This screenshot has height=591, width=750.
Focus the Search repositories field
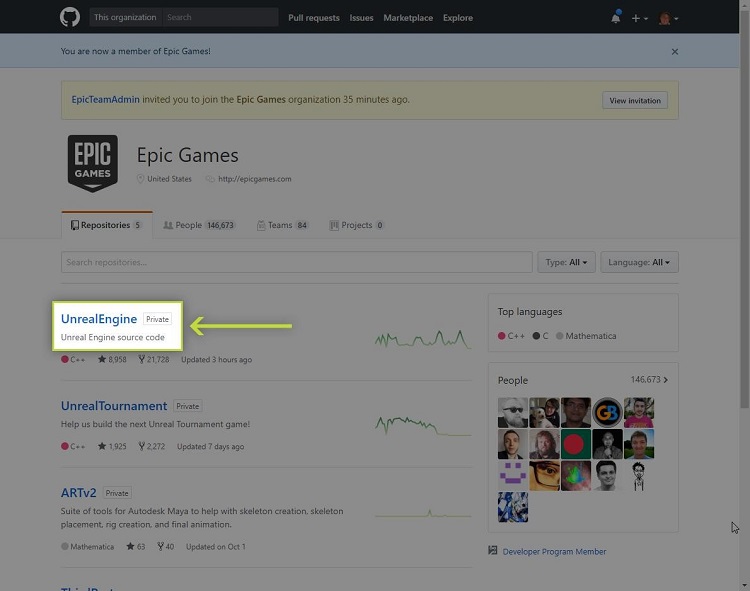pos(297,262)
